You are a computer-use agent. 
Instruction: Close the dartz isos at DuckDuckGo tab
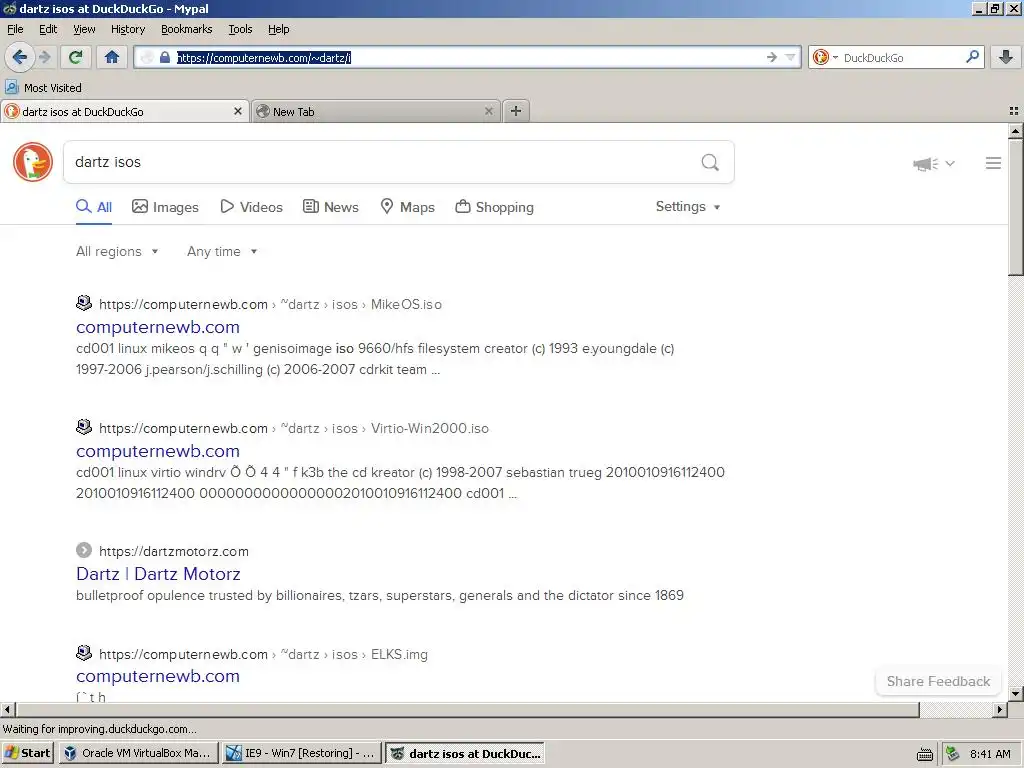[x=238, y=111]
